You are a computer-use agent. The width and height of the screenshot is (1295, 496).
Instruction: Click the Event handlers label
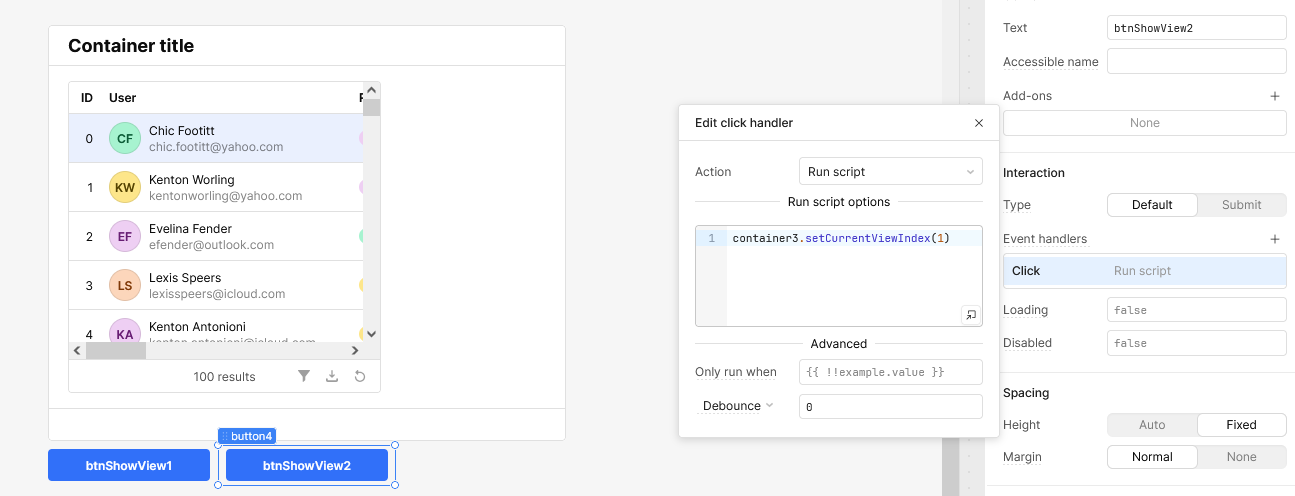pyautogui.click(x=1045, y=239)
